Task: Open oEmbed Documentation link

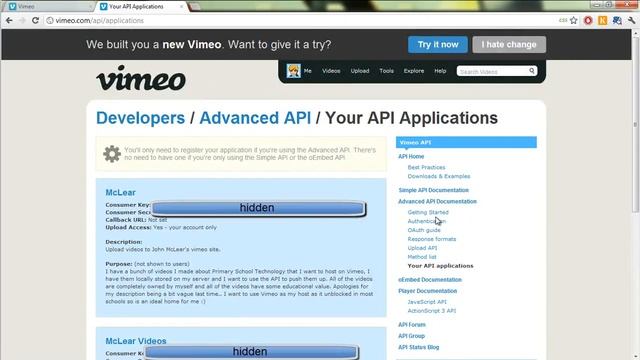Action: click(x=430, y=280)
